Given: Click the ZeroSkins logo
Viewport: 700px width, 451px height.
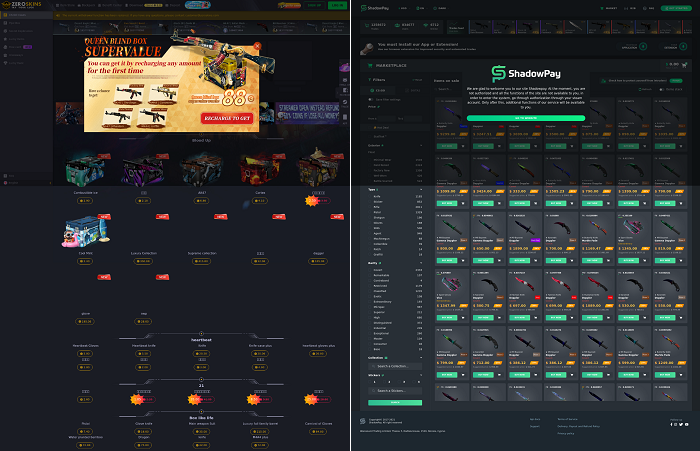Looking at the screenshot, I should click(x=21, y=4).
